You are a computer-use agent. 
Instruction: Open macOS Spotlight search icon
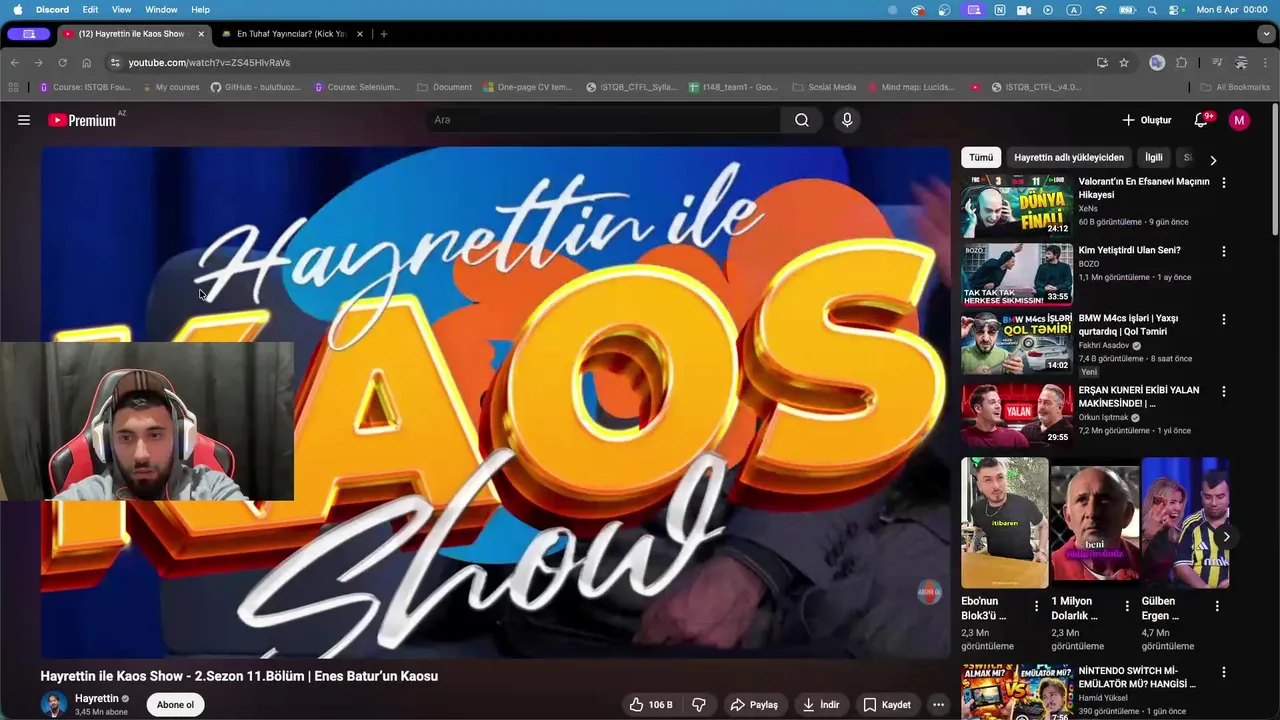(x=1152, y=10)
